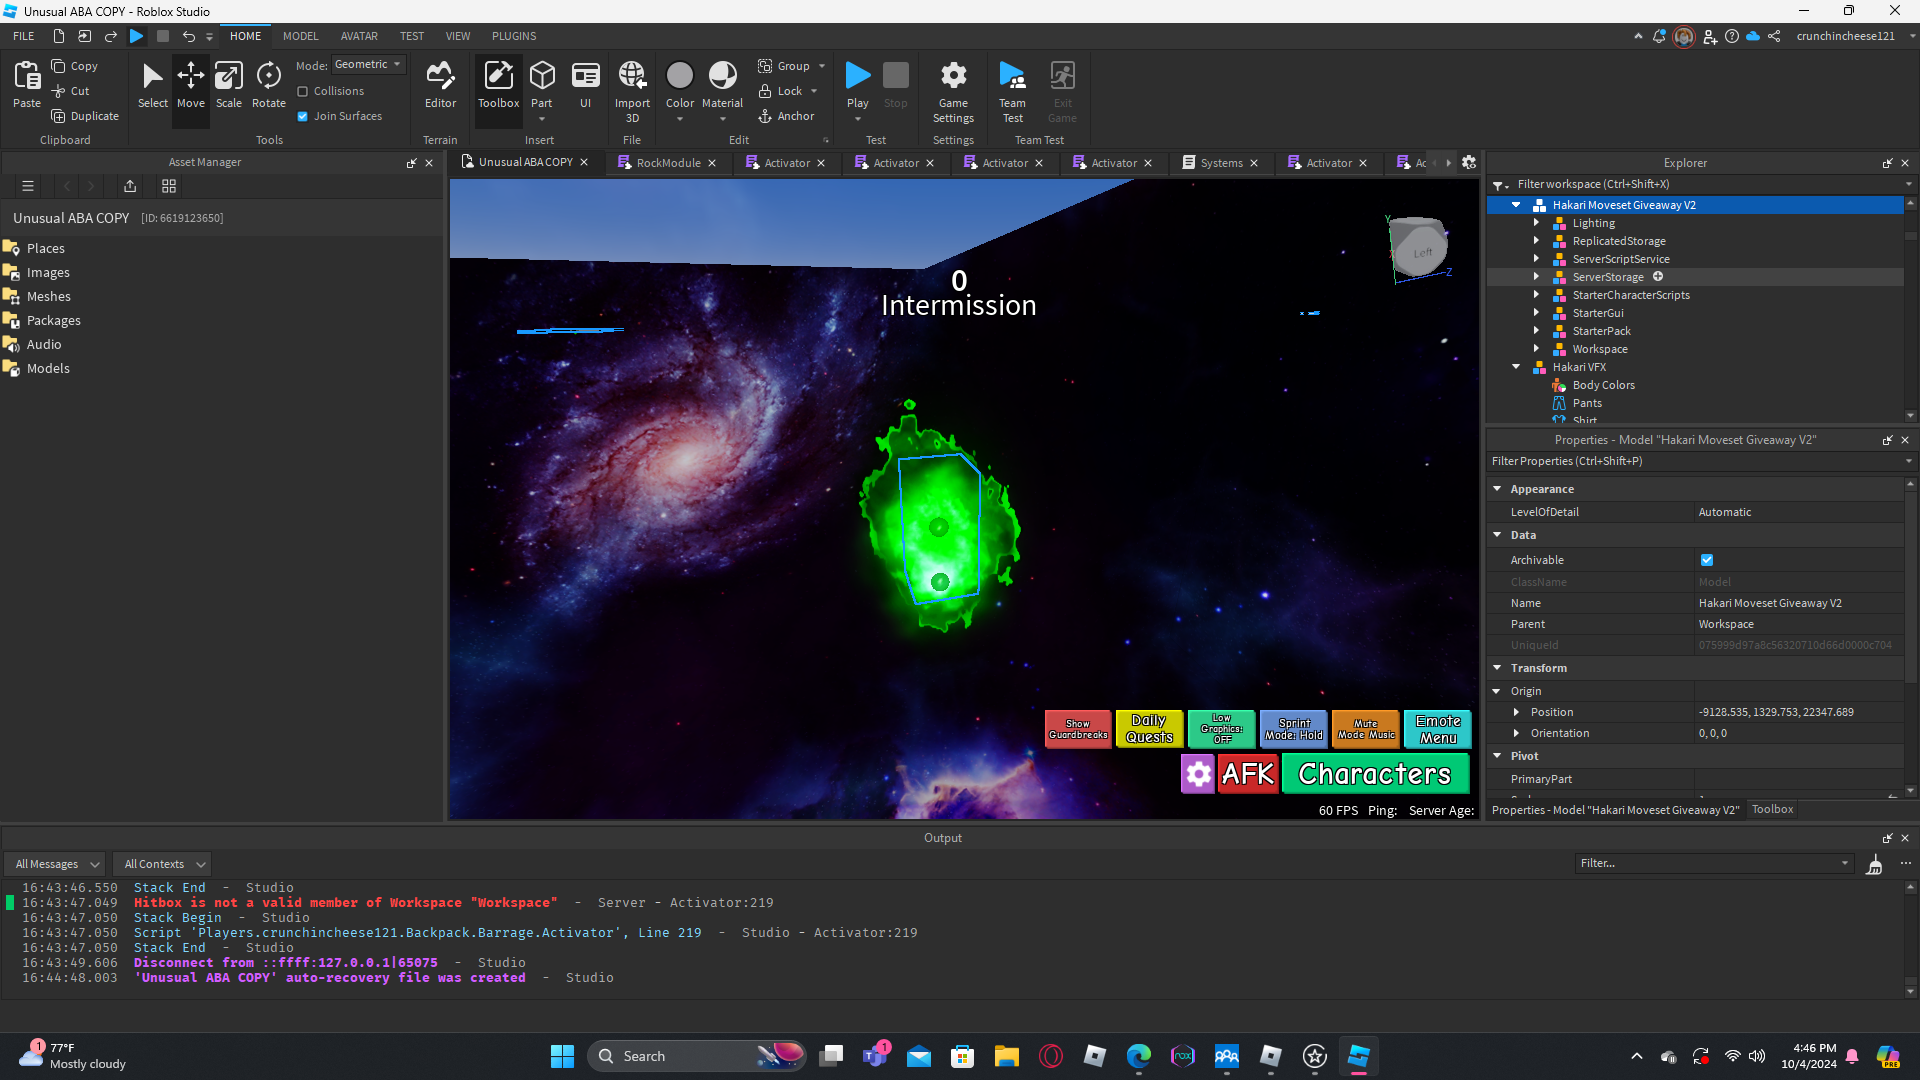Open the PLUGINS ribbon tab
Image resolution: width=1920 pixels, height=1080 pixels.
514,36
